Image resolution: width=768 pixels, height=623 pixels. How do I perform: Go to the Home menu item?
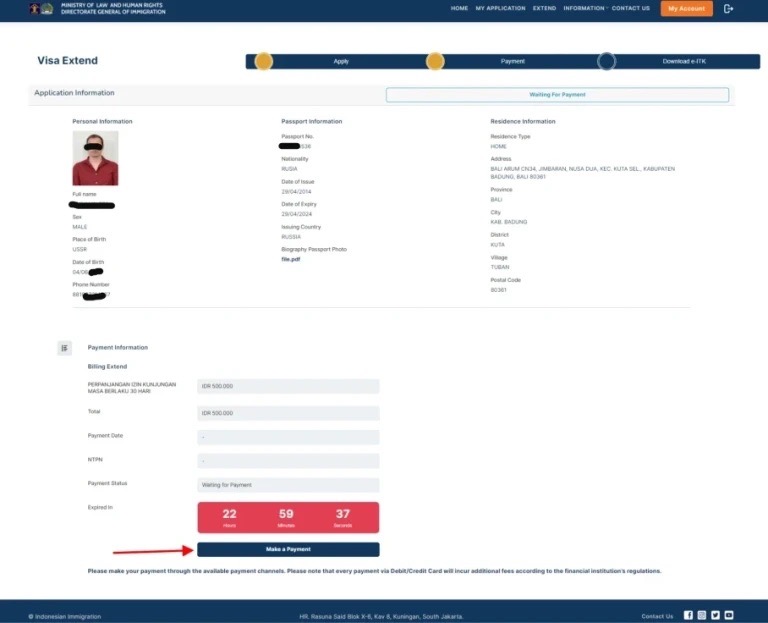(x=459, y=8)
